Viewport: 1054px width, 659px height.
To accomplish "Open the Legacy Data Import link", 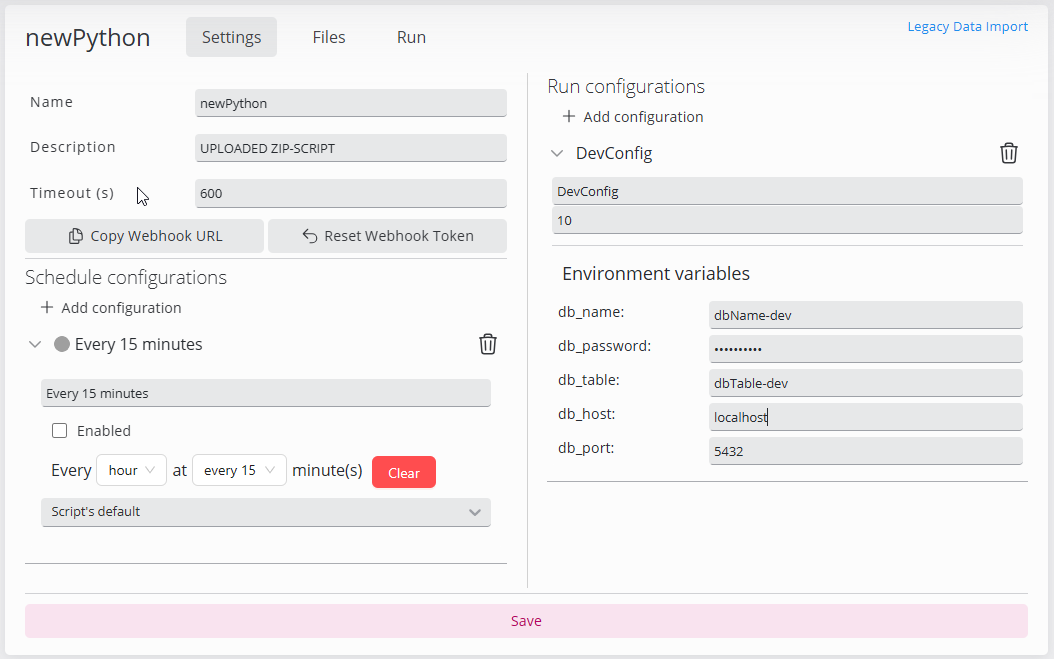I will (x=967, y=27).
